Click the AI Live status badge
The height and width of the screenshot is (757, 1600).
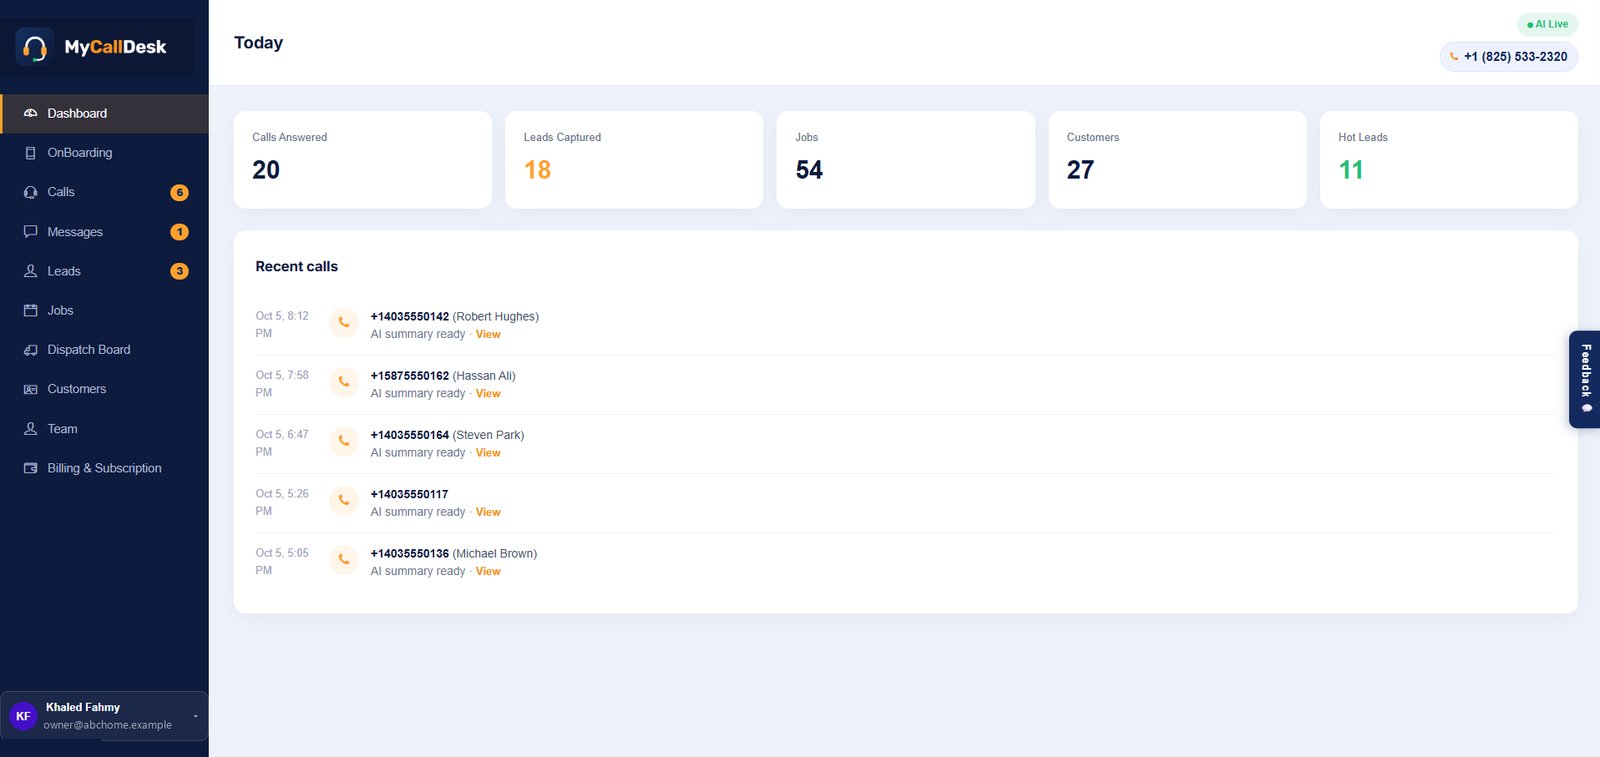click(x=1548, y=24)
